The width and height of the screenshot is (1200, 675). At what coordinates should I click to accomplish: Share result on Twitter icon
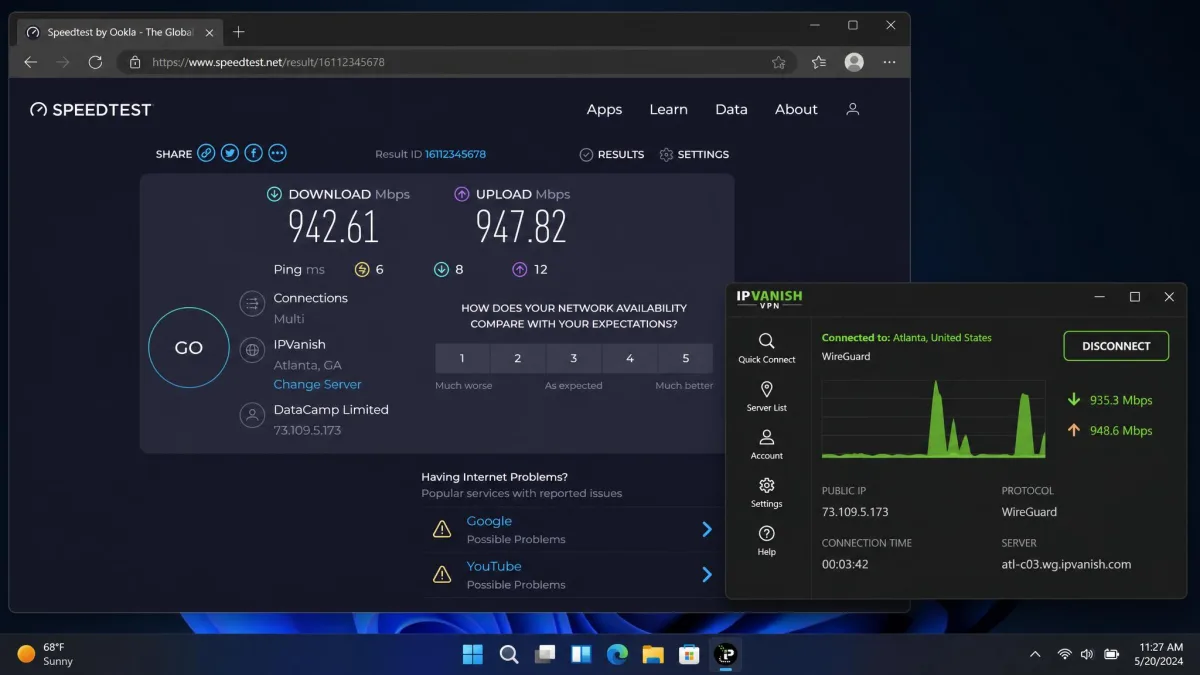(230, 153)
